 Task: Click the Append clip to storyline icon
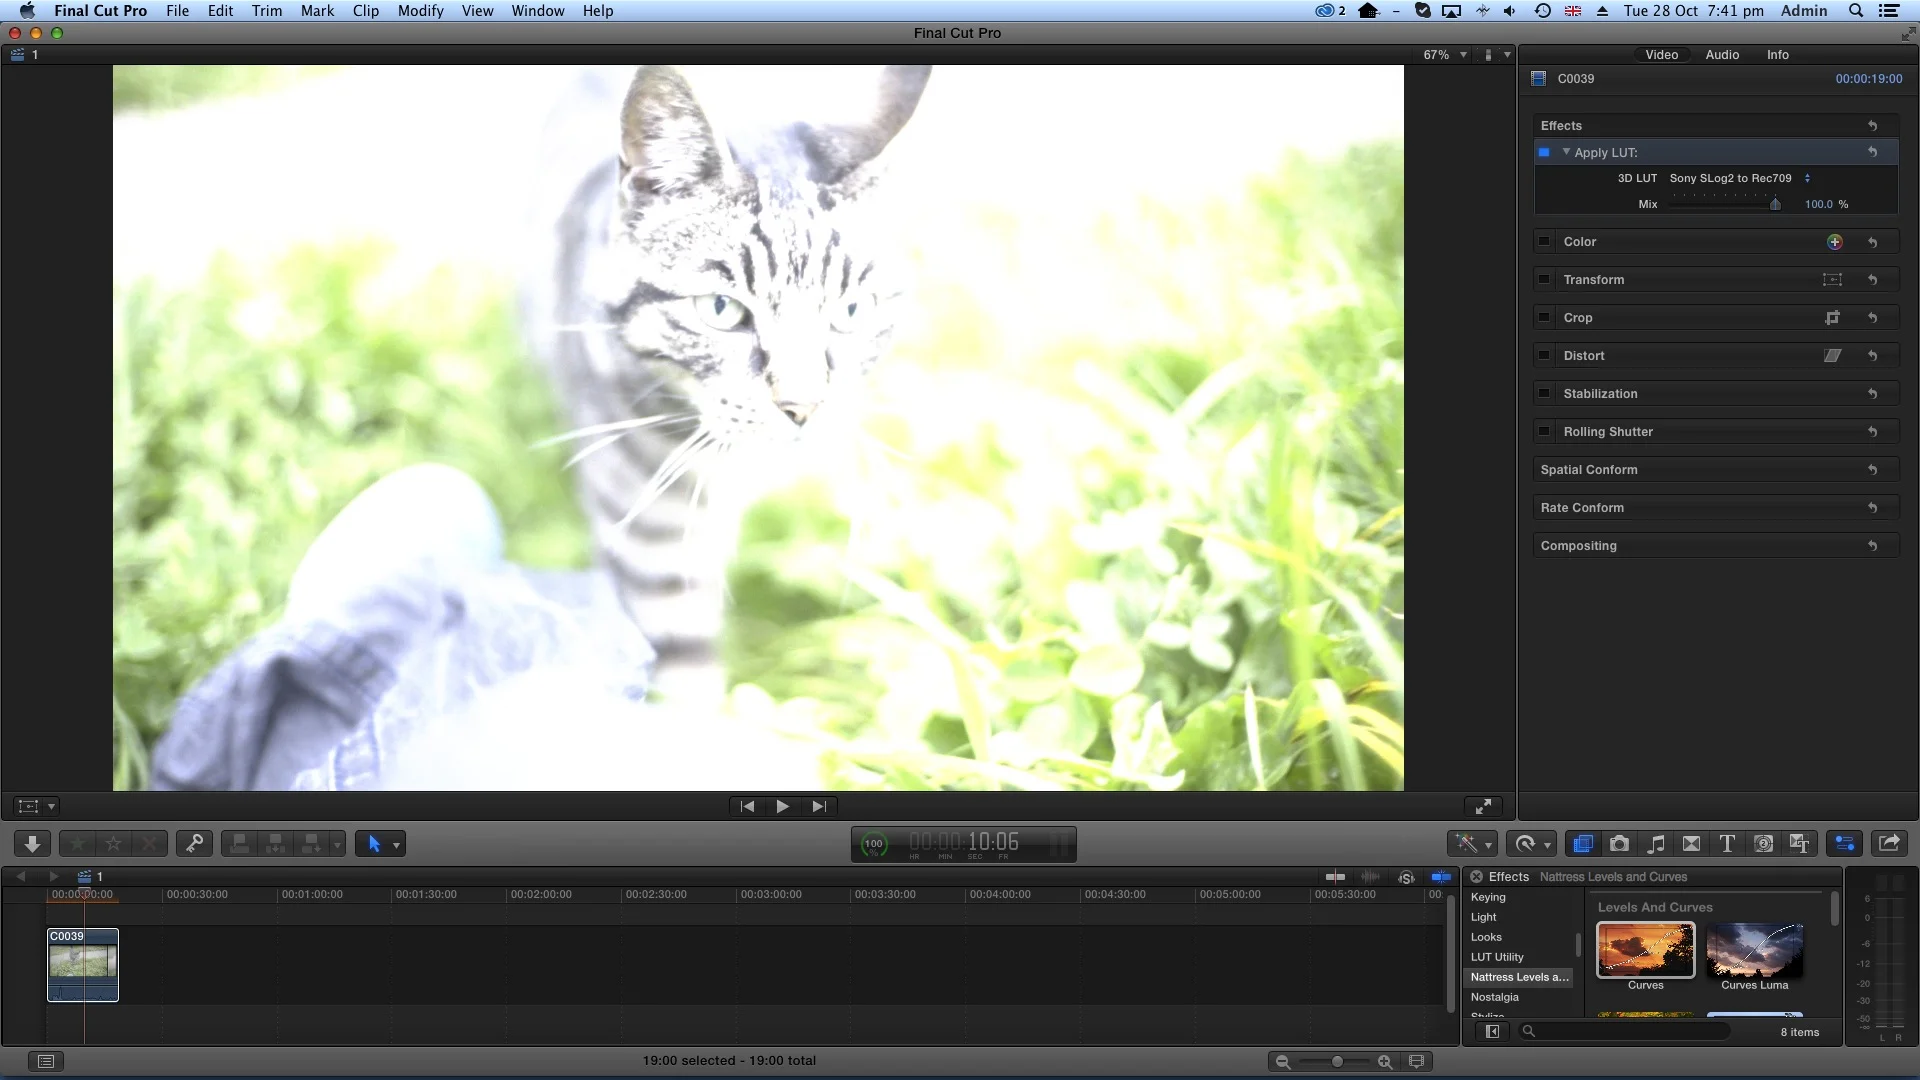click(311, 844)
